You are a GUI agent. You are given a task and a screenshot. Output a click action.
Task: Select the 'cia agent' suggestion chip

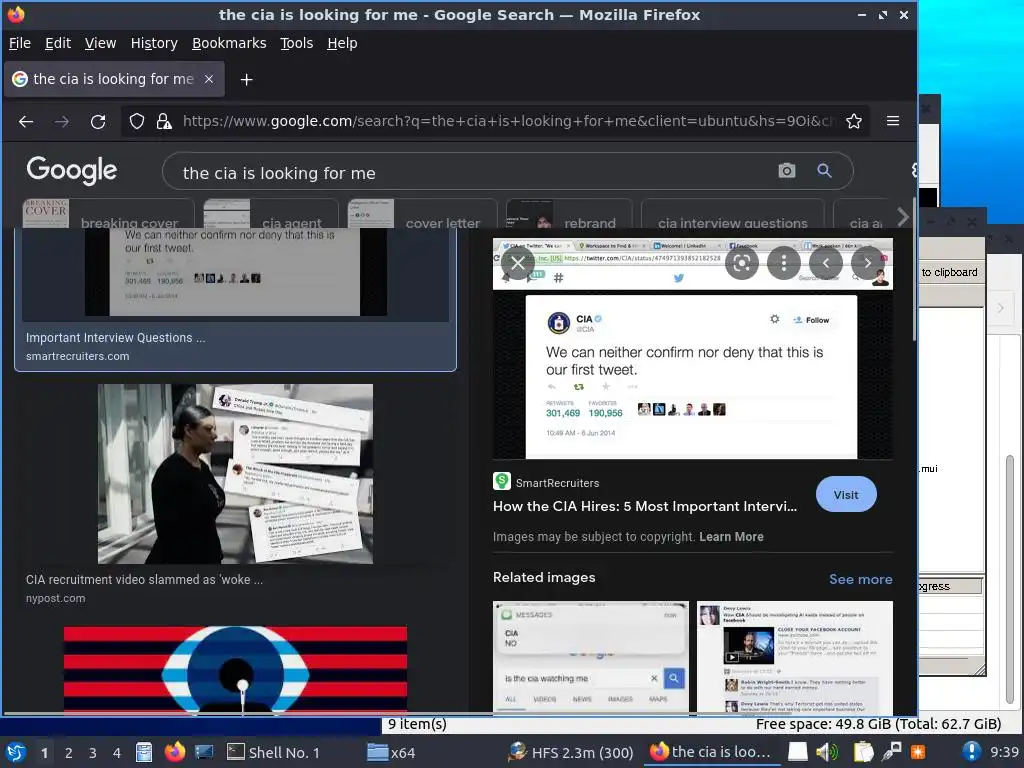[x=270, y=214]
